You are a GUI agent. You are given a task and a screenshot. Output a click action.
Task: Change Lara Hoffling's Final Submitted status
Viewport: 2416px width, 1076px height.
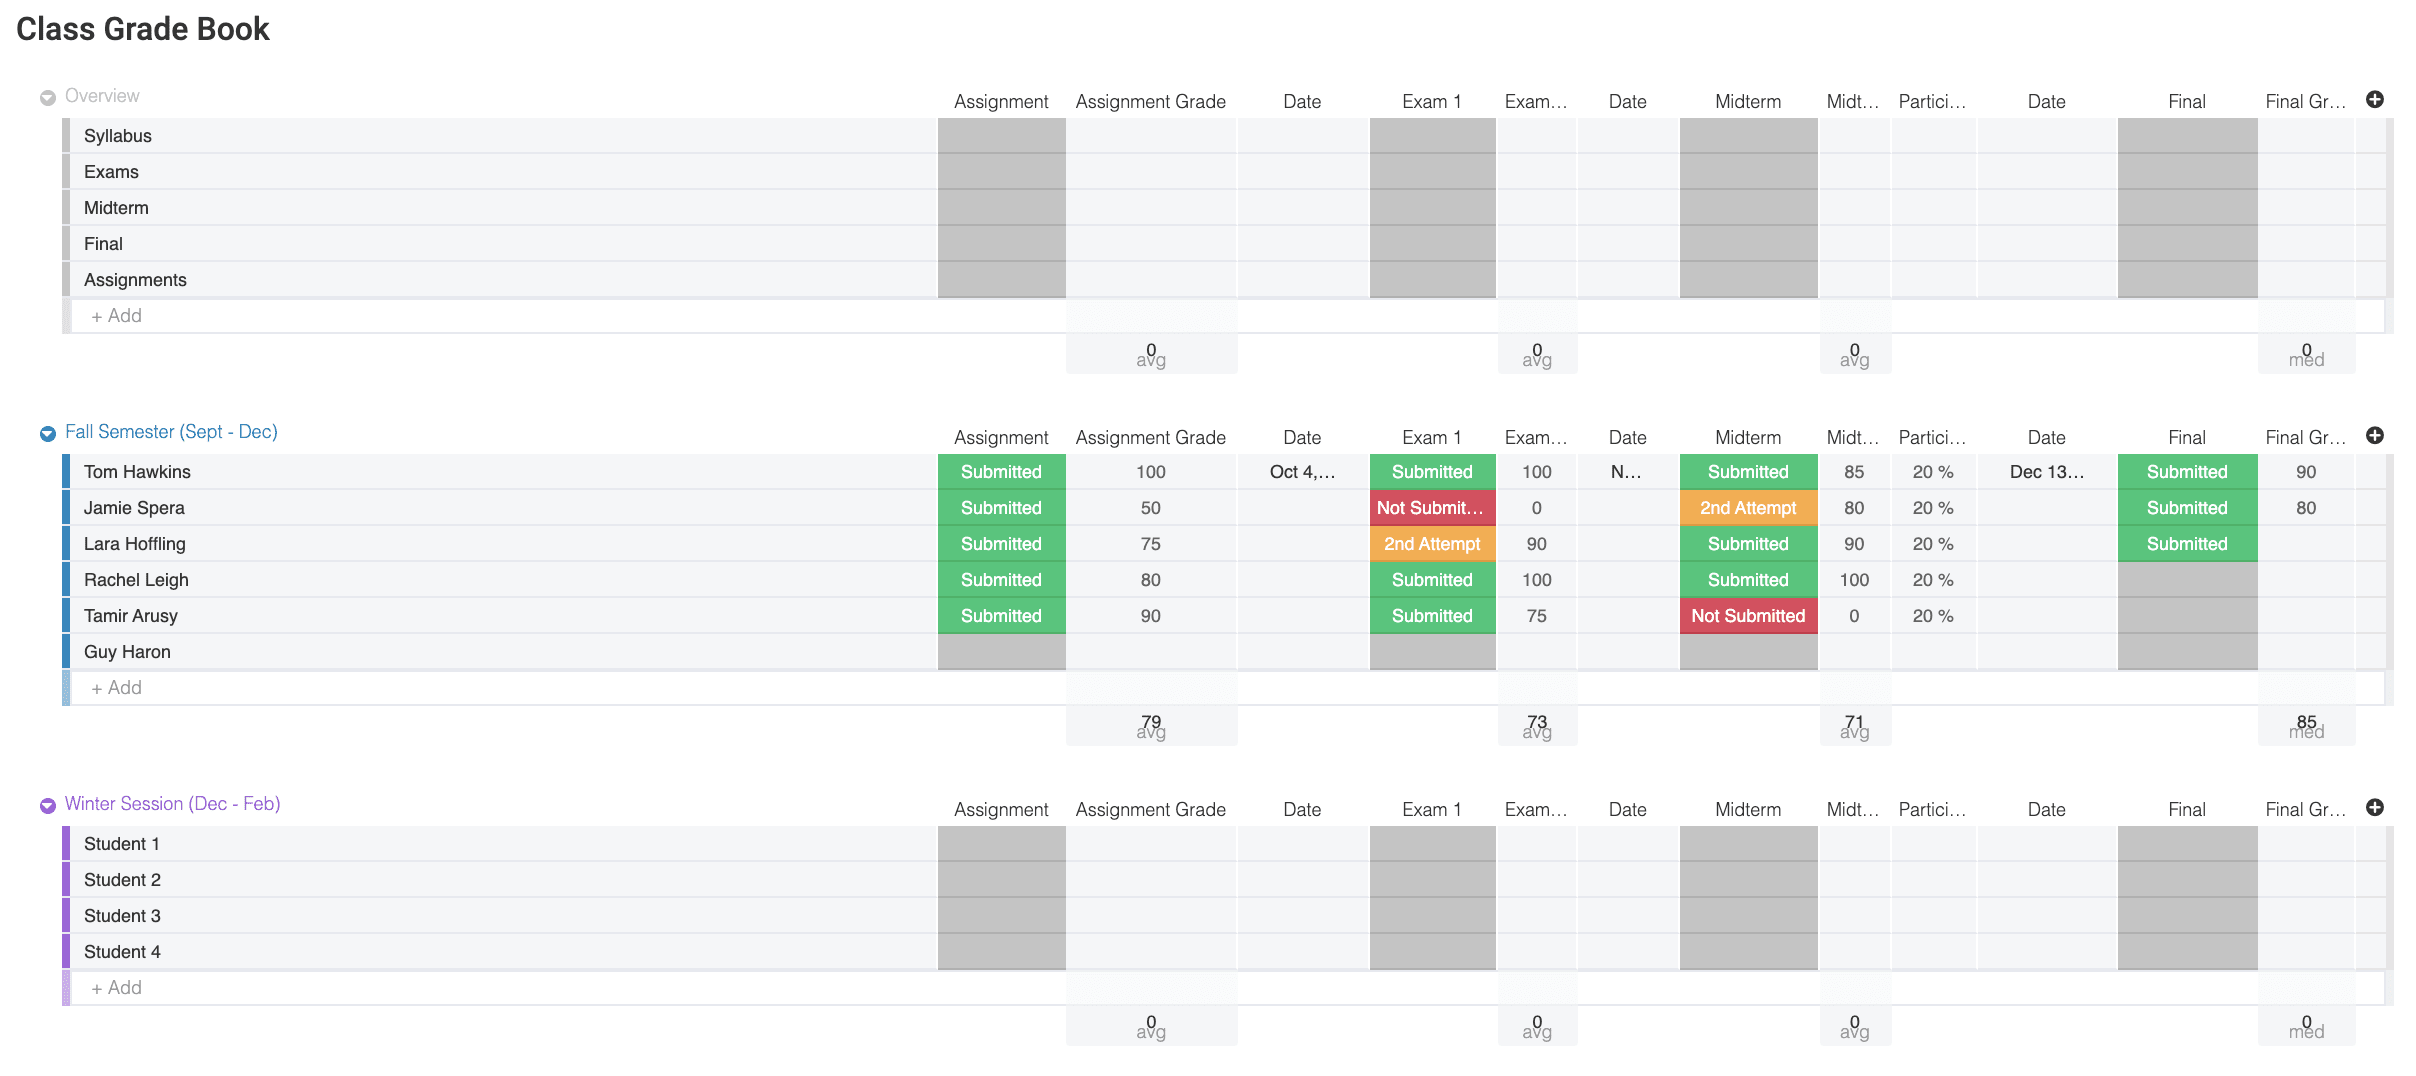click(x=2187, y=544)
